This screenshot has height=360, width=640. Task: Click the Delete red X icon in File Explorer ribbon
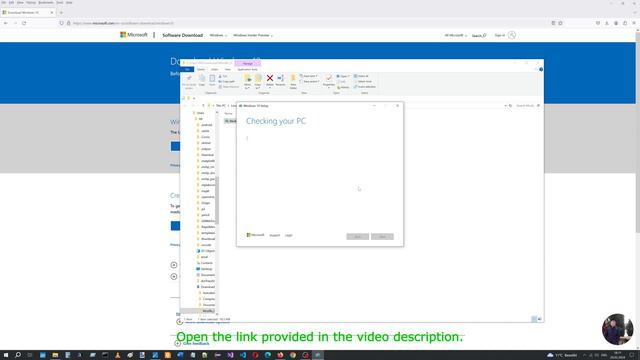(270, 78)
